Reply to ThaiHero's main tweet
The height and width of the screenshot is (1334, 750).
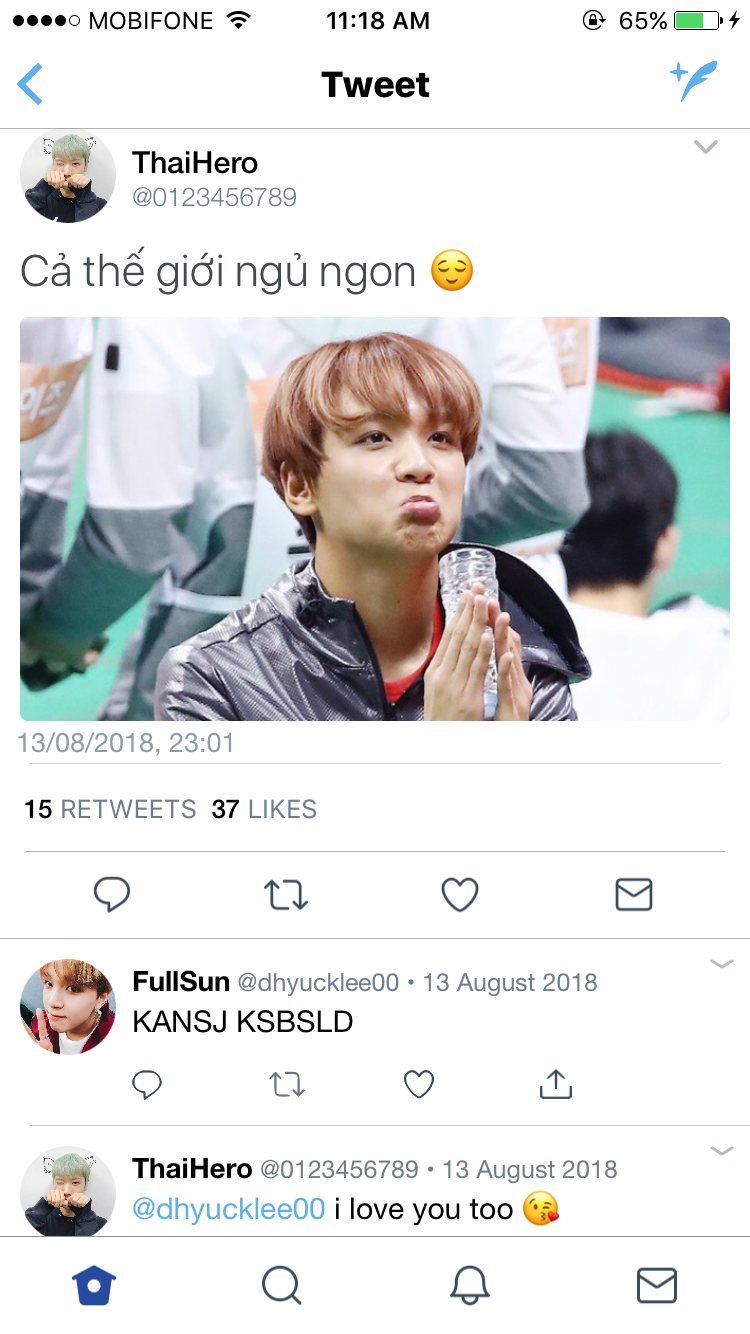[112, 894]
